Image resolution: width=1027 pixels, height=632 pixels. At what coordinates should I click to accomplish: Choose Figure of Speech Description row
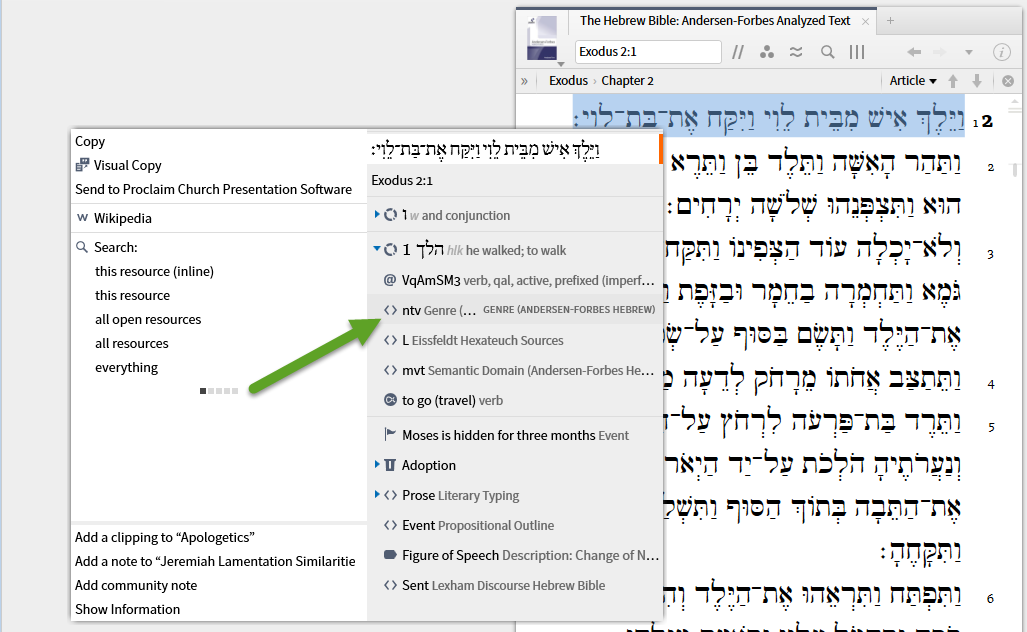[514, 556]
